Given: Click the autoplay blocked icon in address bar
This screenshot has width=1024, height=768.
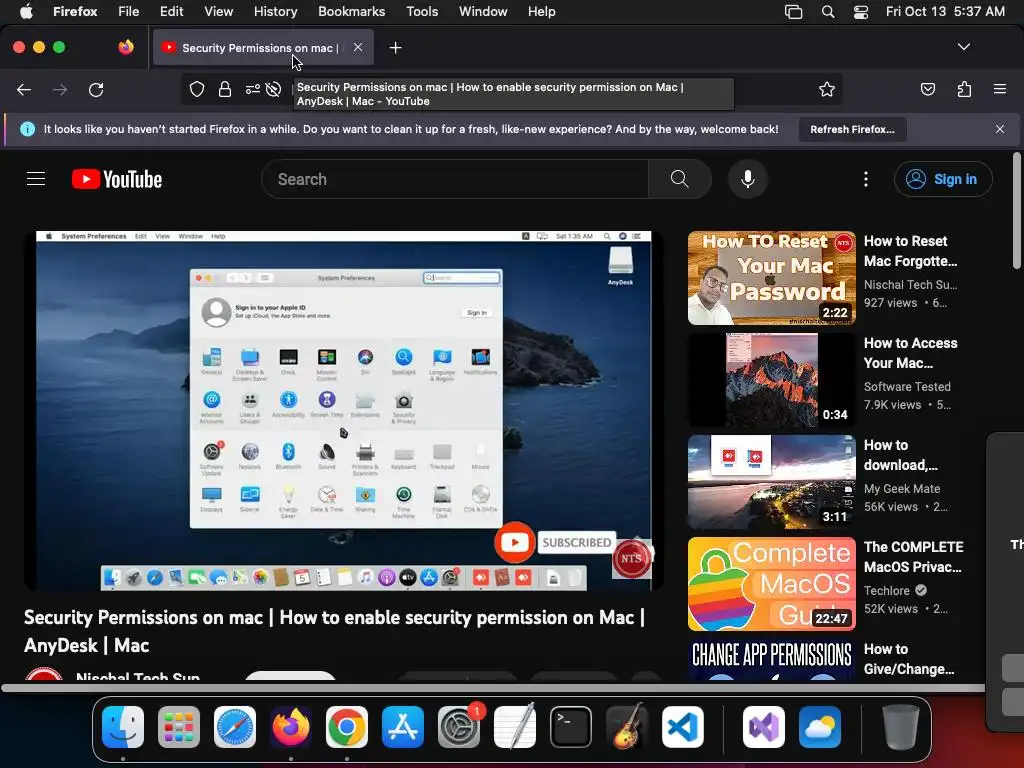Looking at the screenshot, I should click(274, 89).
